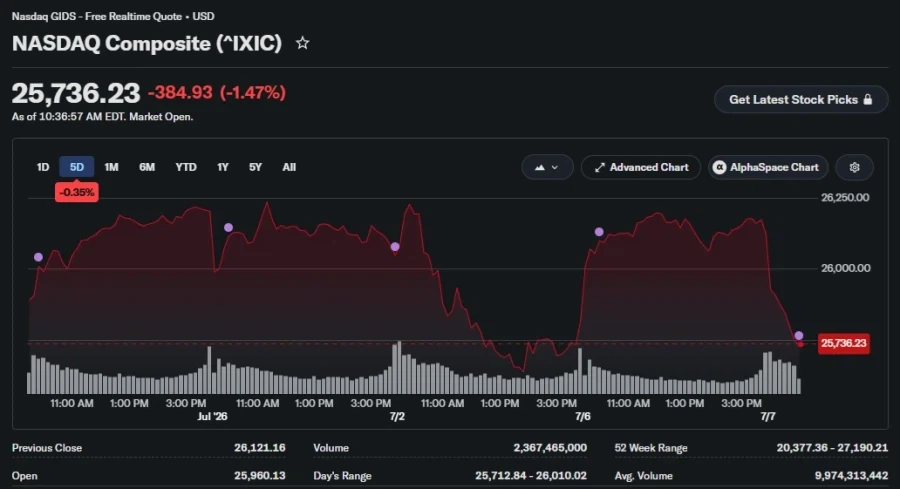Click the AlphaSpace logo icon
Screen dimensions: 900x489
pyautogui.click(x=719, y=167)
